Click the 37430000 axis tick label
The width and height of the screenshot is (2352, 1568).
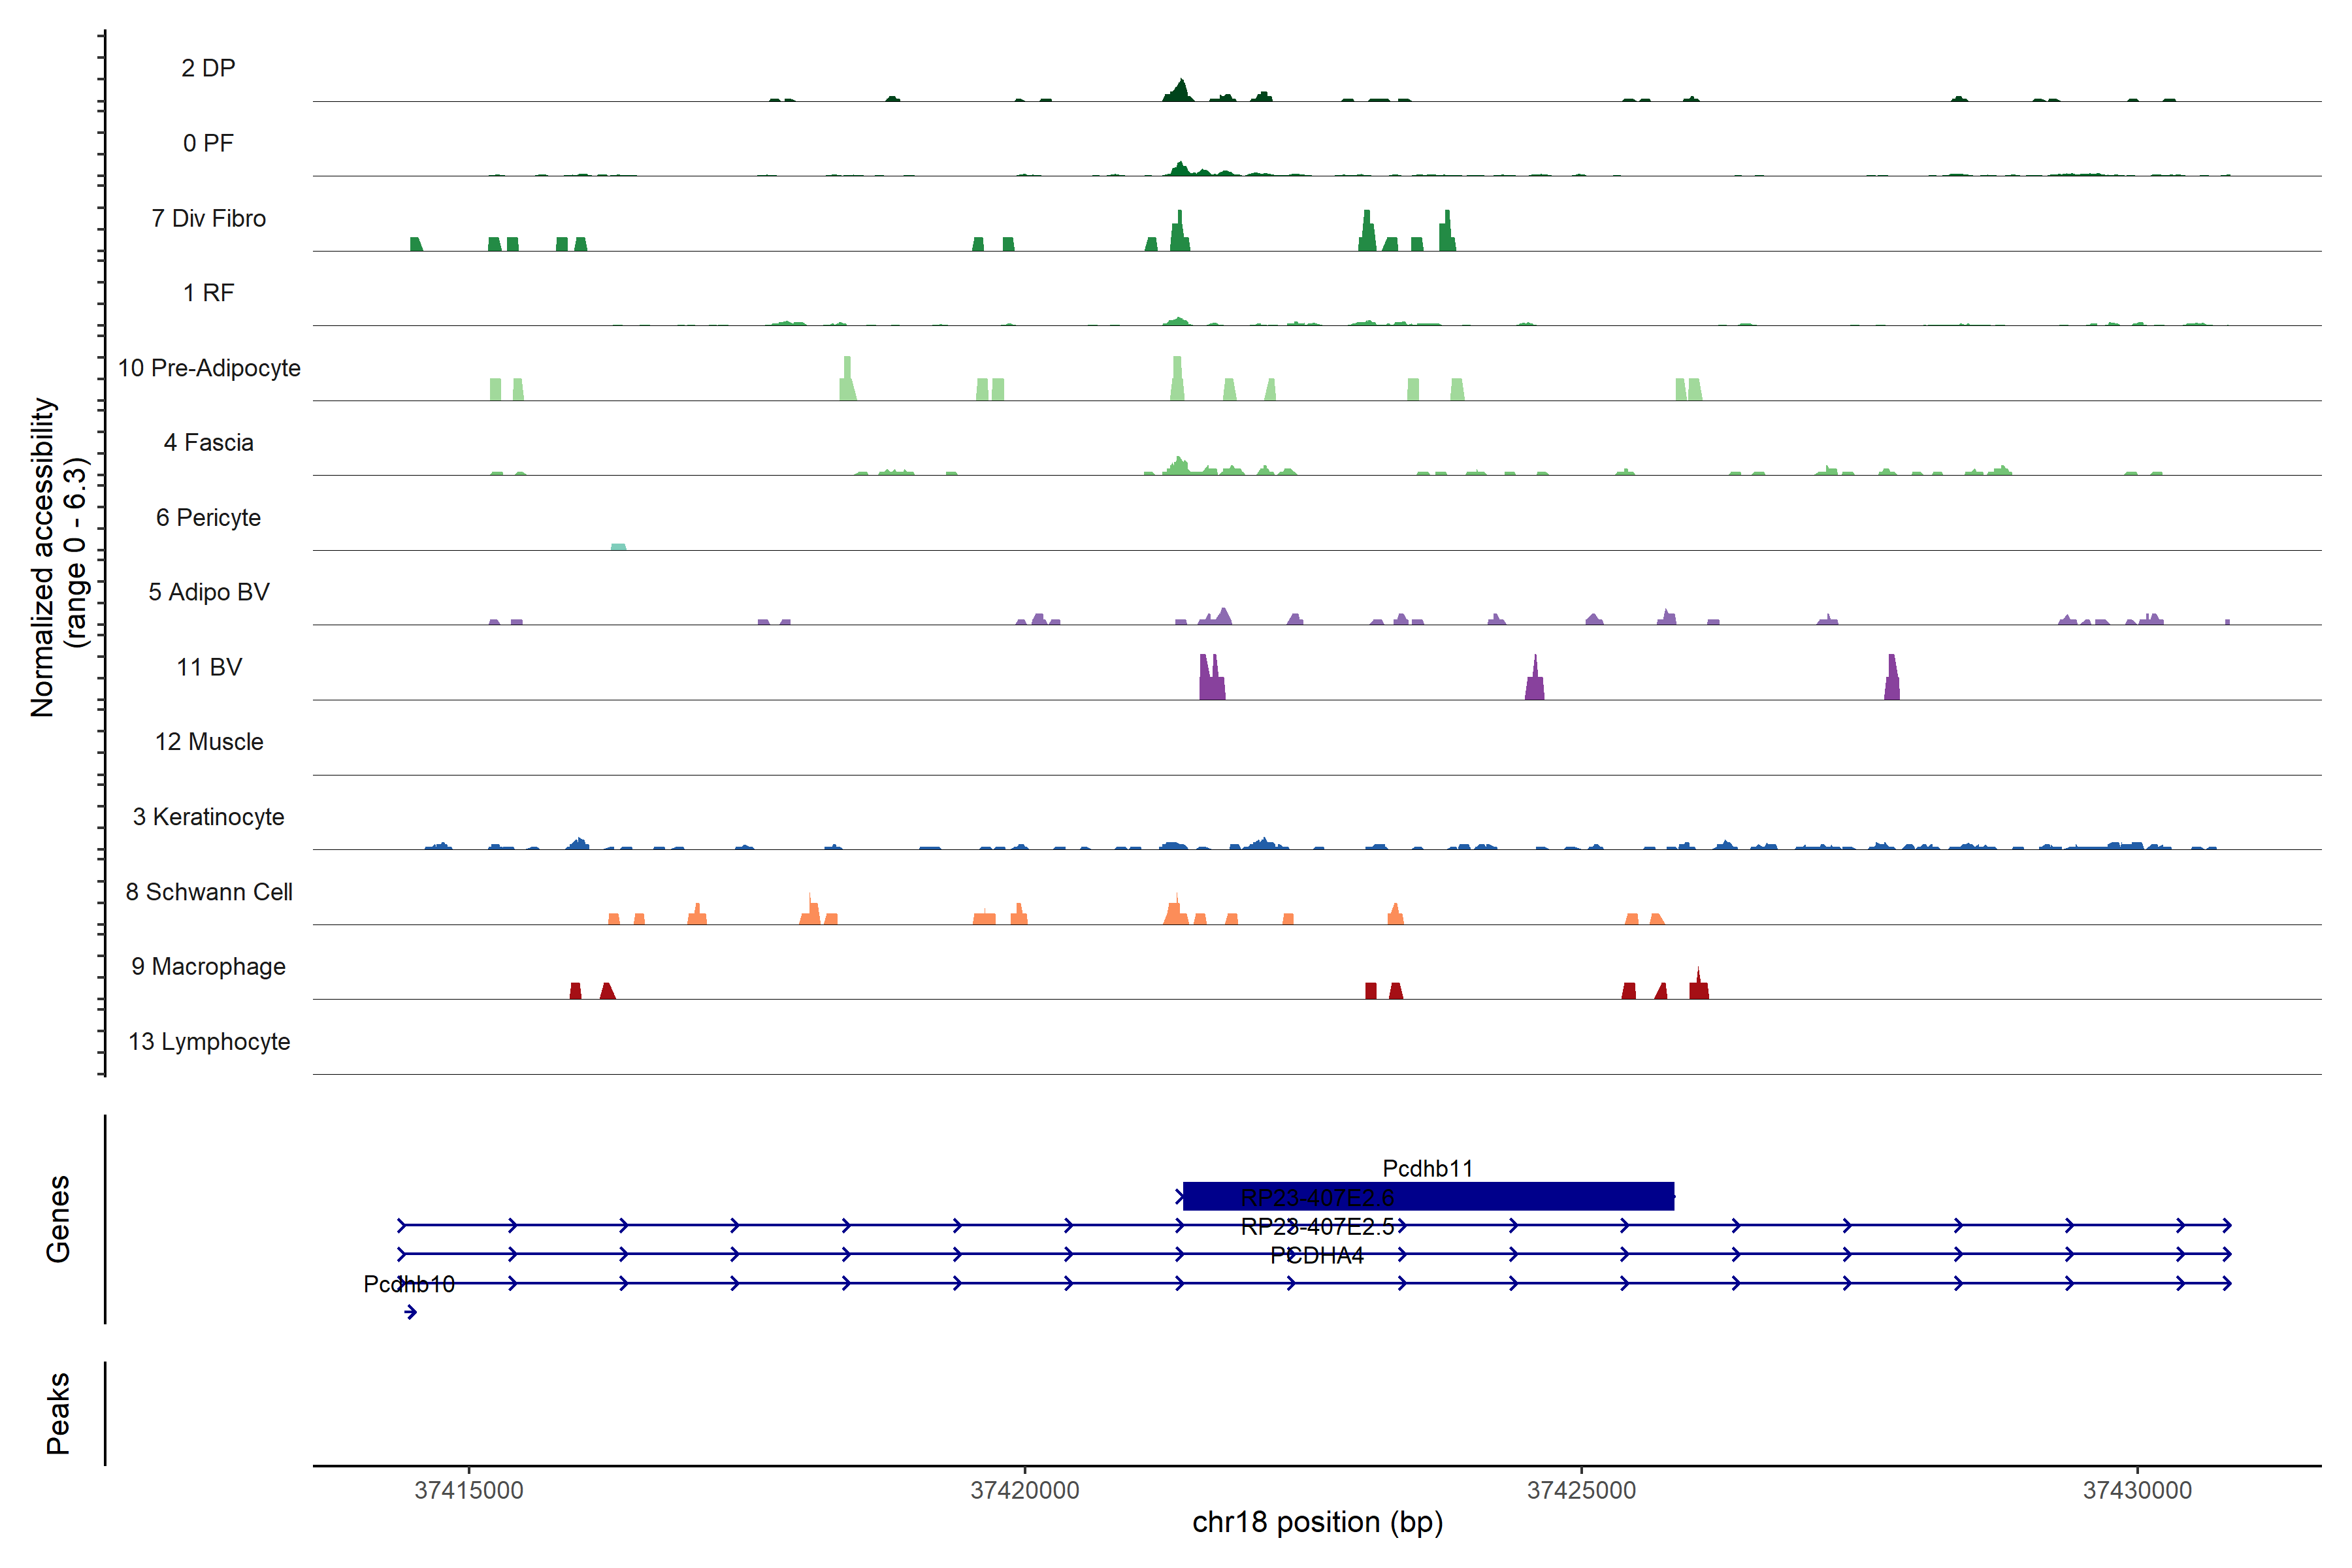coord(2137,1490)
